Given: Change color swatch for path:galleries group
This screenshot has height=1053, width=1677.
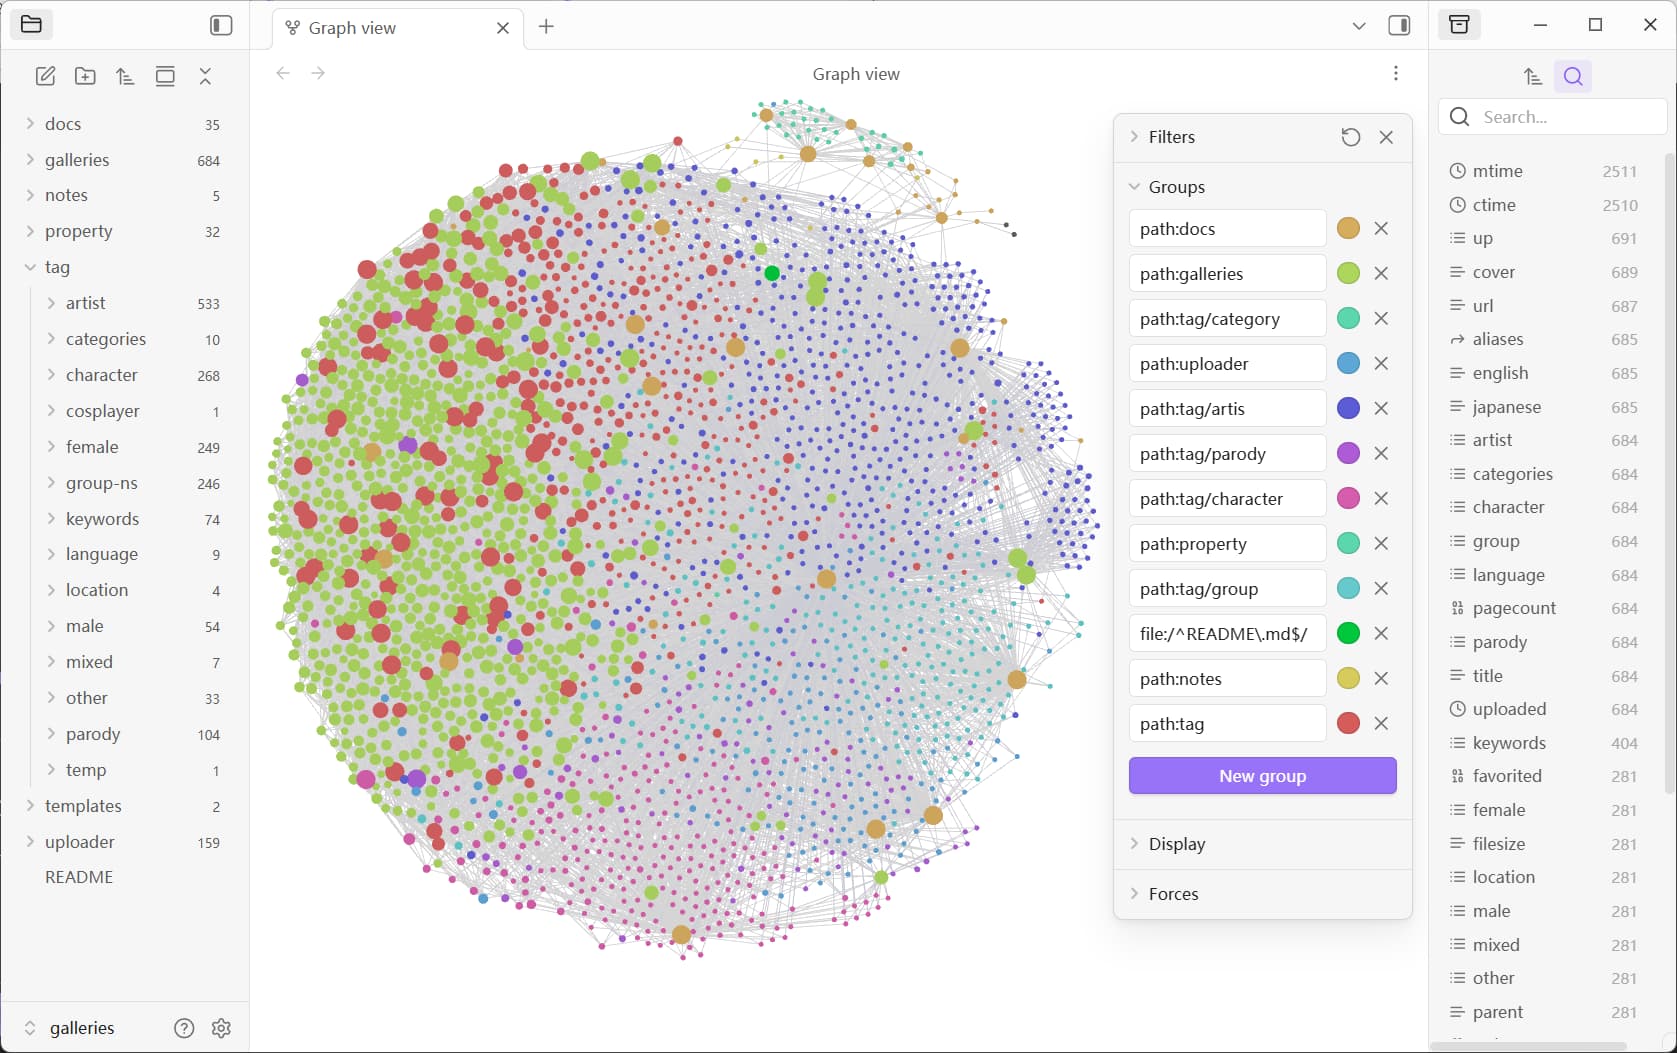Looking at the screenshot, I should (1348, 273).
